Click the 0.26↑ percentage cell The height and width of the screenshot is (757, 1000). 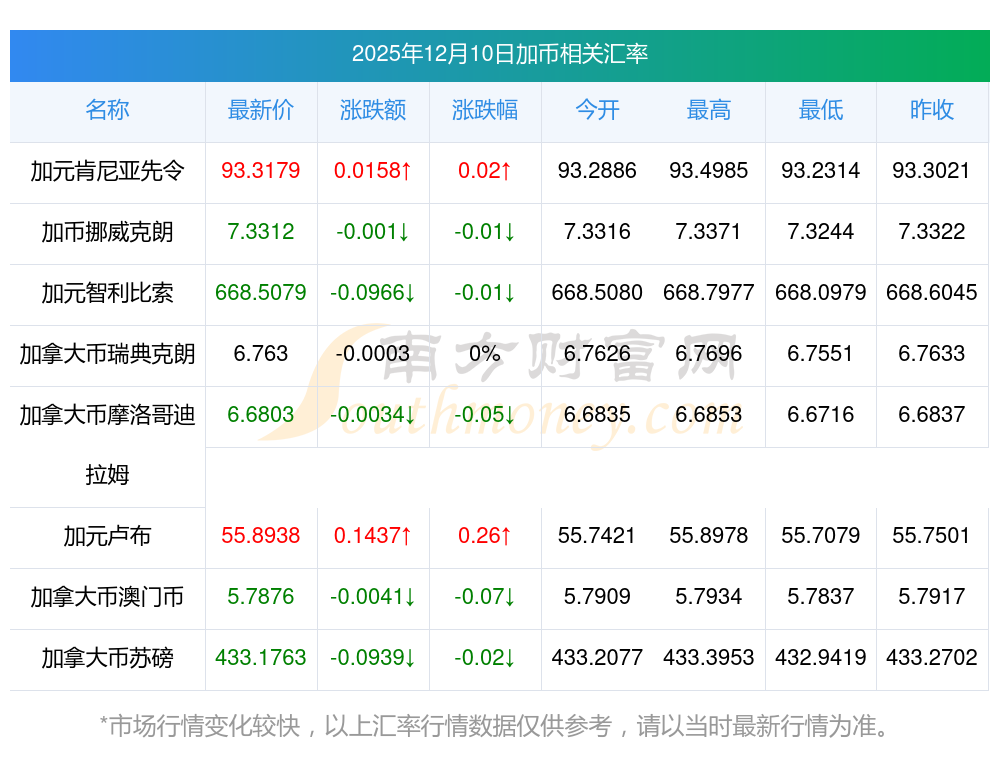tap(485, 536)
